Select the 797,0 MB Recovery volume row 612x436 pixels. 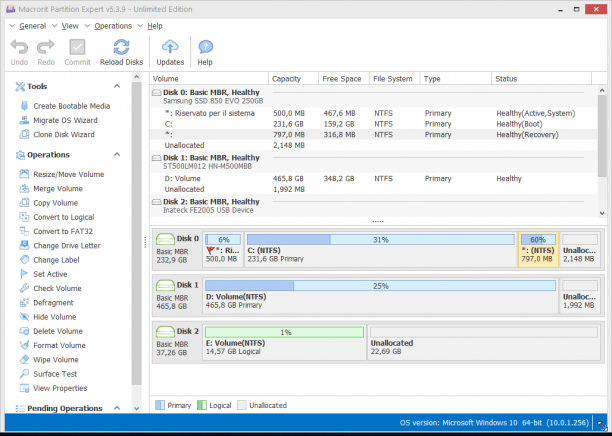click(374, 135)
